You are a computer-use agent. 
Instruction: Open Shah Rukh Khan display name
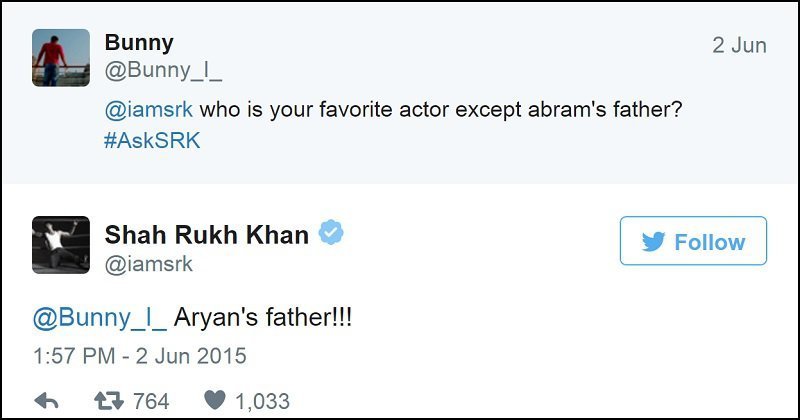click(207, 235)
